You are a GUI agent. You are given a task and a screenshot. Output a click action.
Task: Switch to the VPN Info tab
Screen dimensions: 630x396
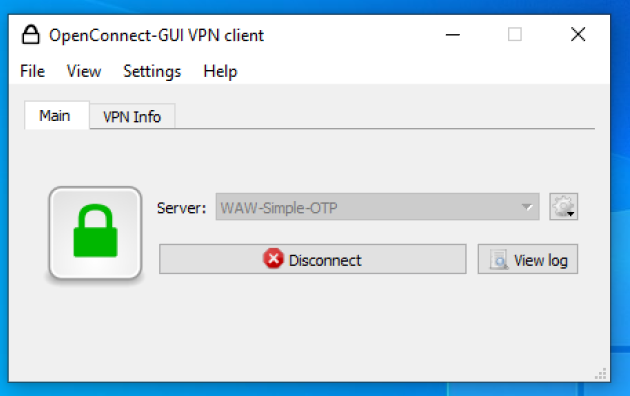point(132,117)
